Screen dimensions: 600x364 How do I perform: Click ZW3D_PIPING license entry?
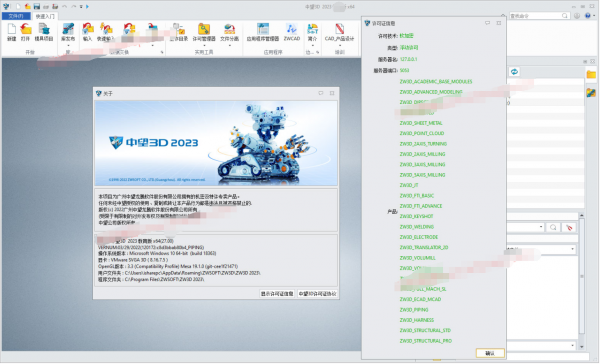pyautogui.click(x=414, y=310)
